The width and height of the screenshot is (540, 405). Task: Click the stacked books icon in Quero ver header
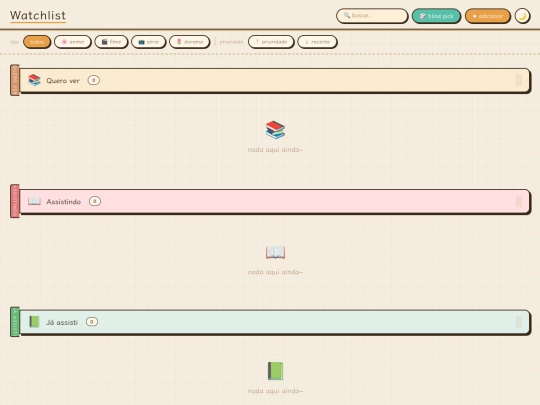point(34,80)
